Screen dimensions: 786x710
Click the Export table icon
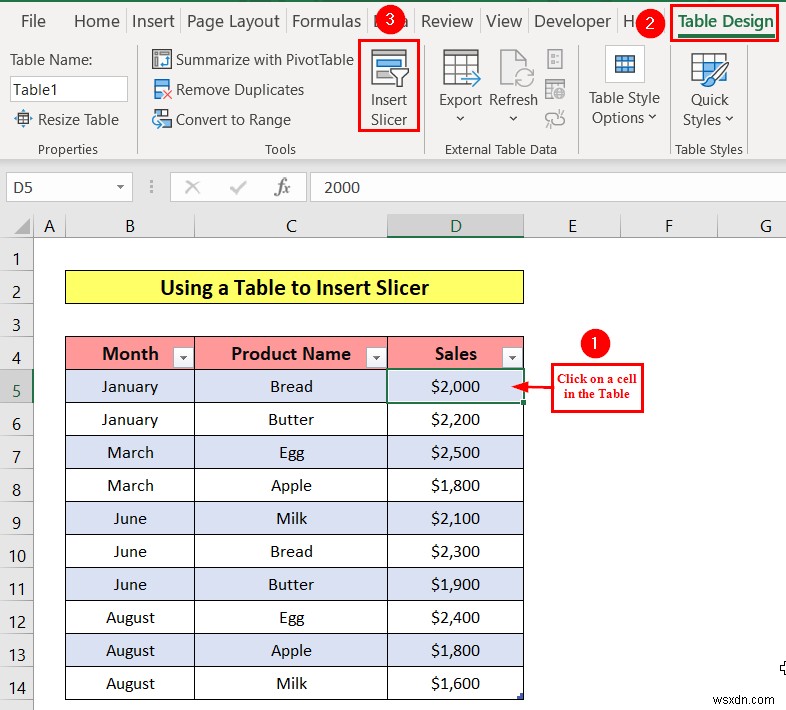click(461, 68)
